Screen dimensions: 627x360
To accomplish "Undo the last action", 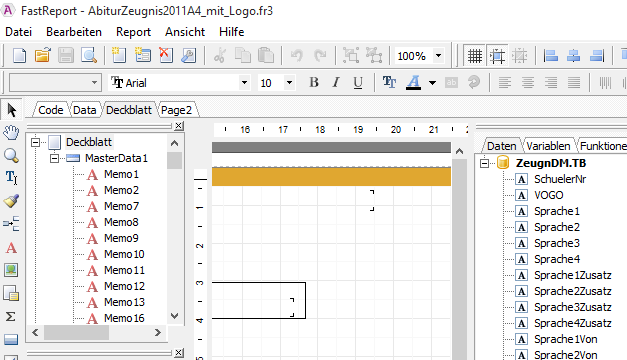I will point(296,56).
